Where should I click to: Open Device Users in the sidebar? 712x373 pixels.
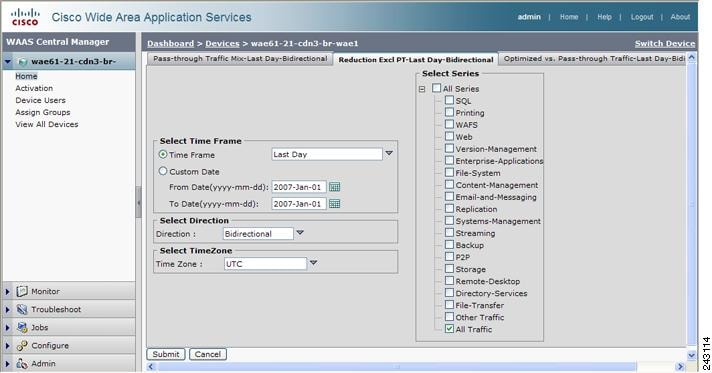point(40,100)
